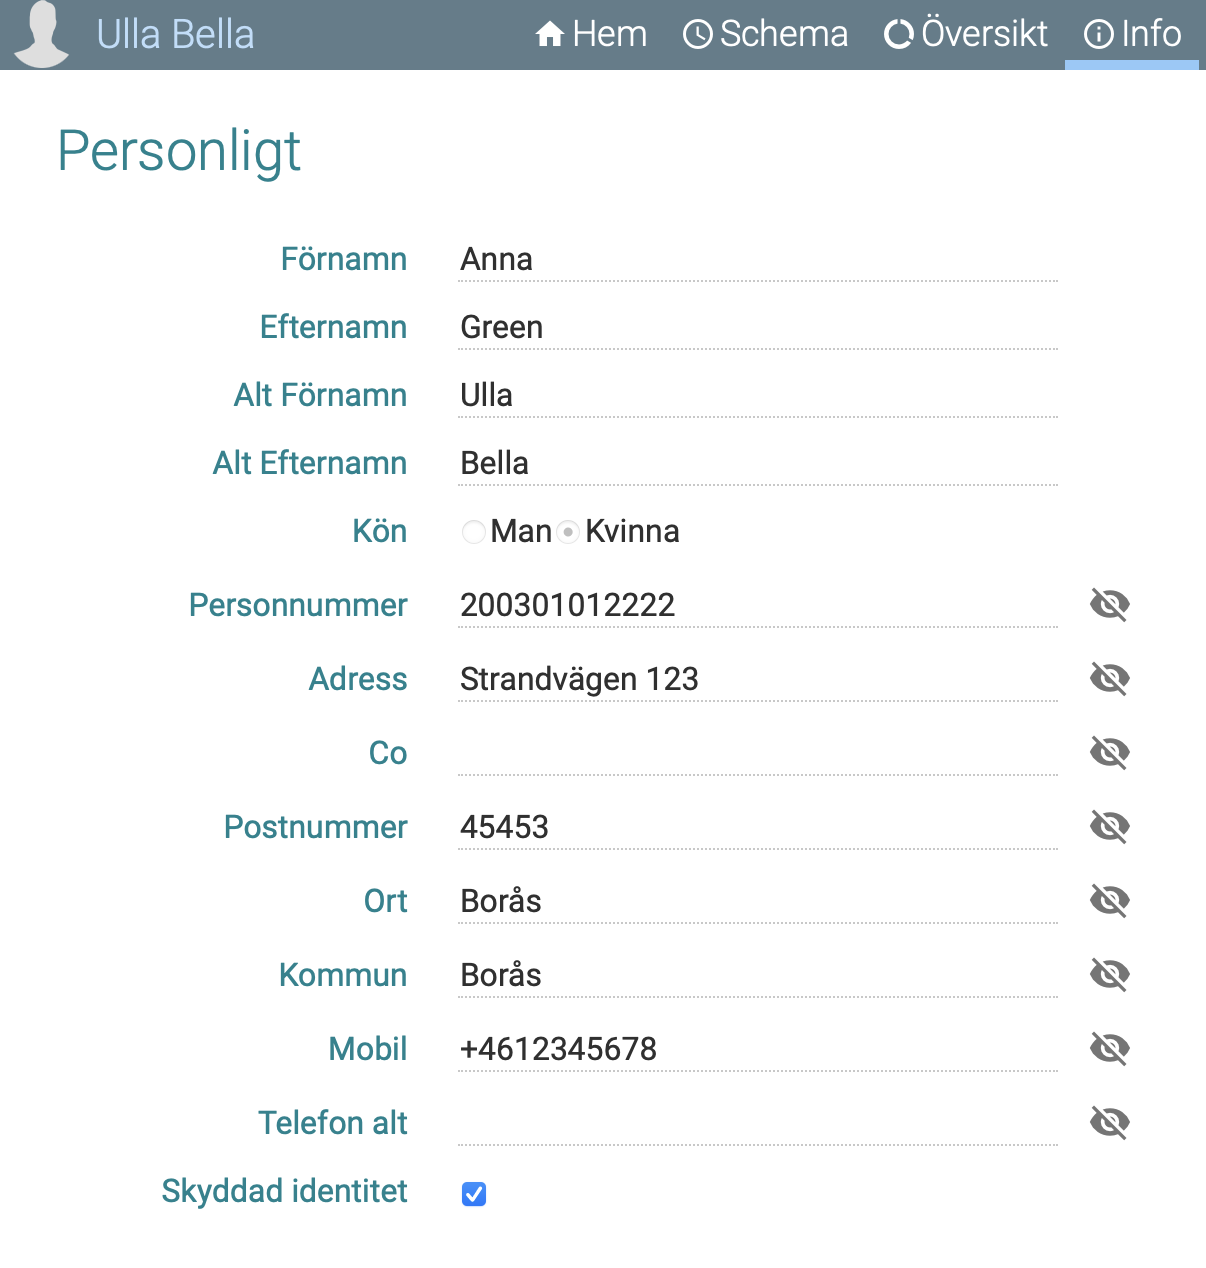Open the Info tab
The height and width of the screenshot is (1268, 1206).
click(1132, 35)
